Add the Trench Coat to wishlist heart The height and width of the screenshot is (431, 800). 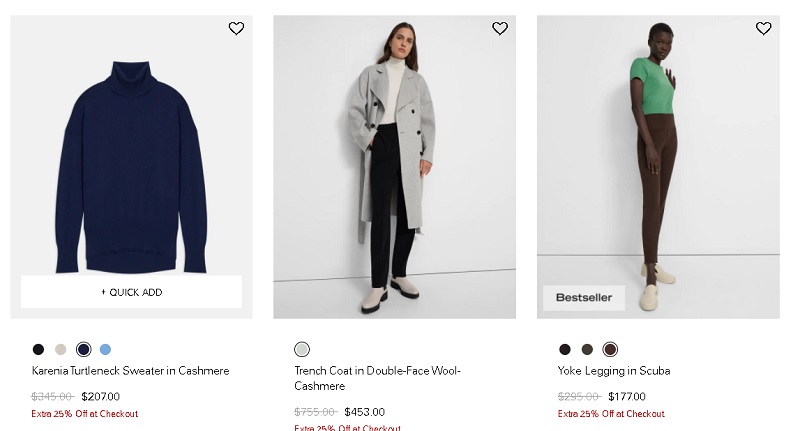point(499,29)
